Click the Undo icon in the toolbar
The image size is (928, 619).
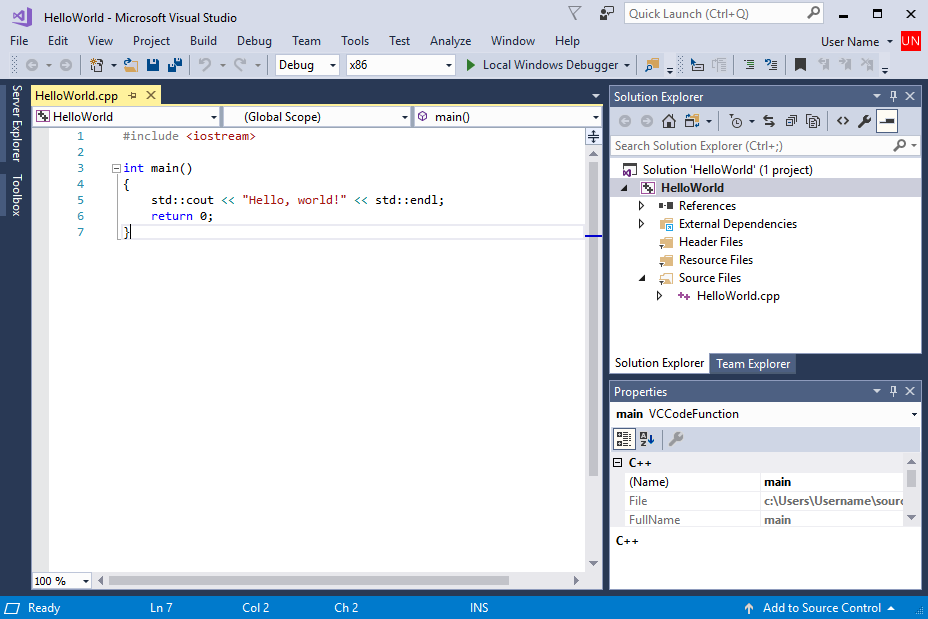point(206,65)
